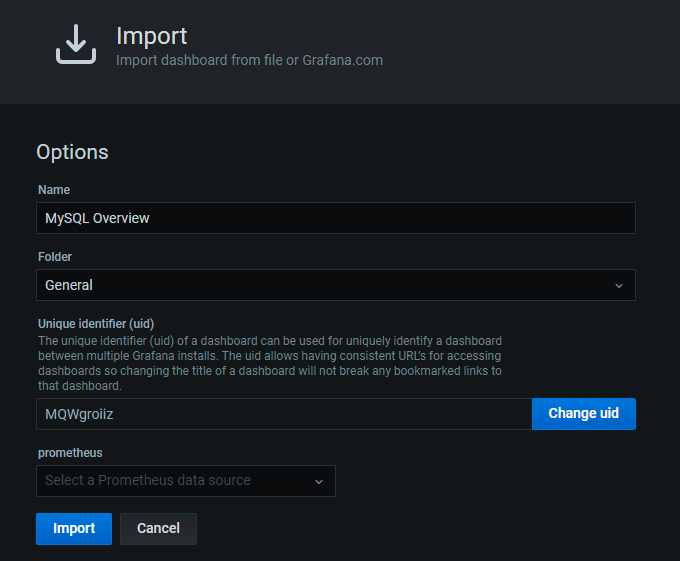Click the prometheus label
This screenshot has width=680, height=561.
pyautogui.click(x=70, y=453)
